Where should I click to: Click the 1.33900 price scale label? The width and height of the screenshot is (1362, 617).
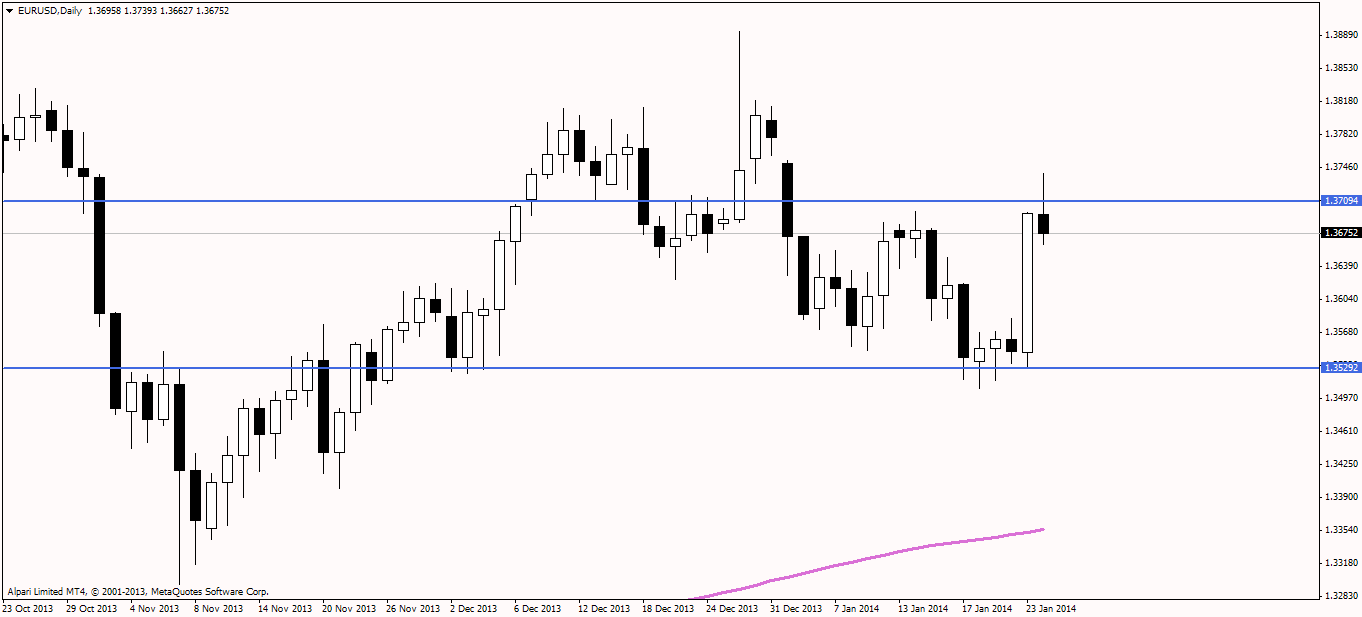(x=1340, y=497)
